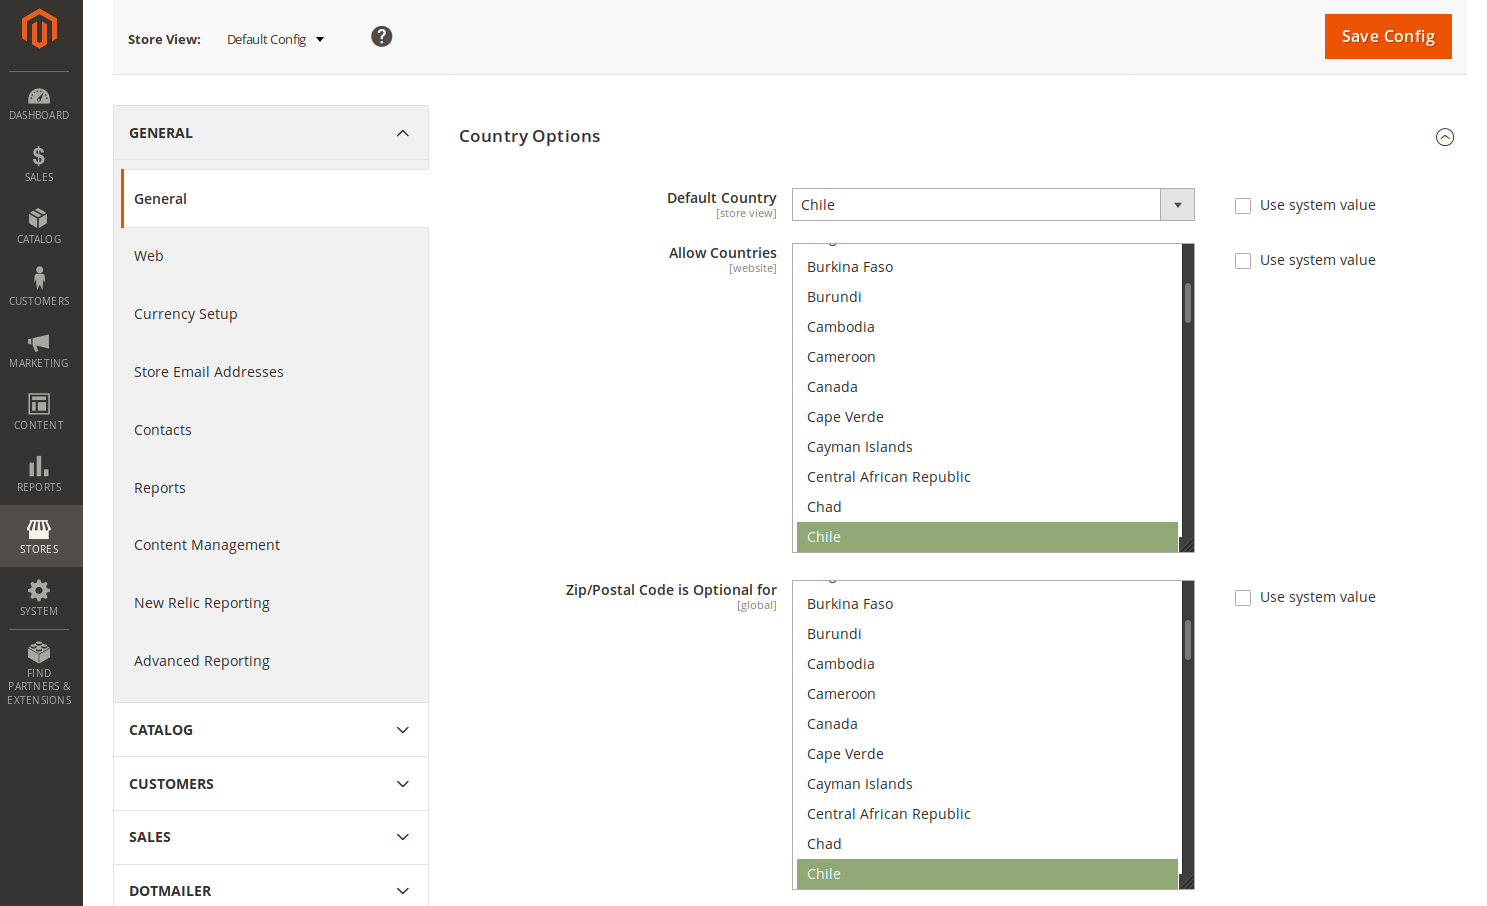Click the Save Config button
Image resolution: width=1487 pixels, height=906 pixels.
[x=1387, y=37]
